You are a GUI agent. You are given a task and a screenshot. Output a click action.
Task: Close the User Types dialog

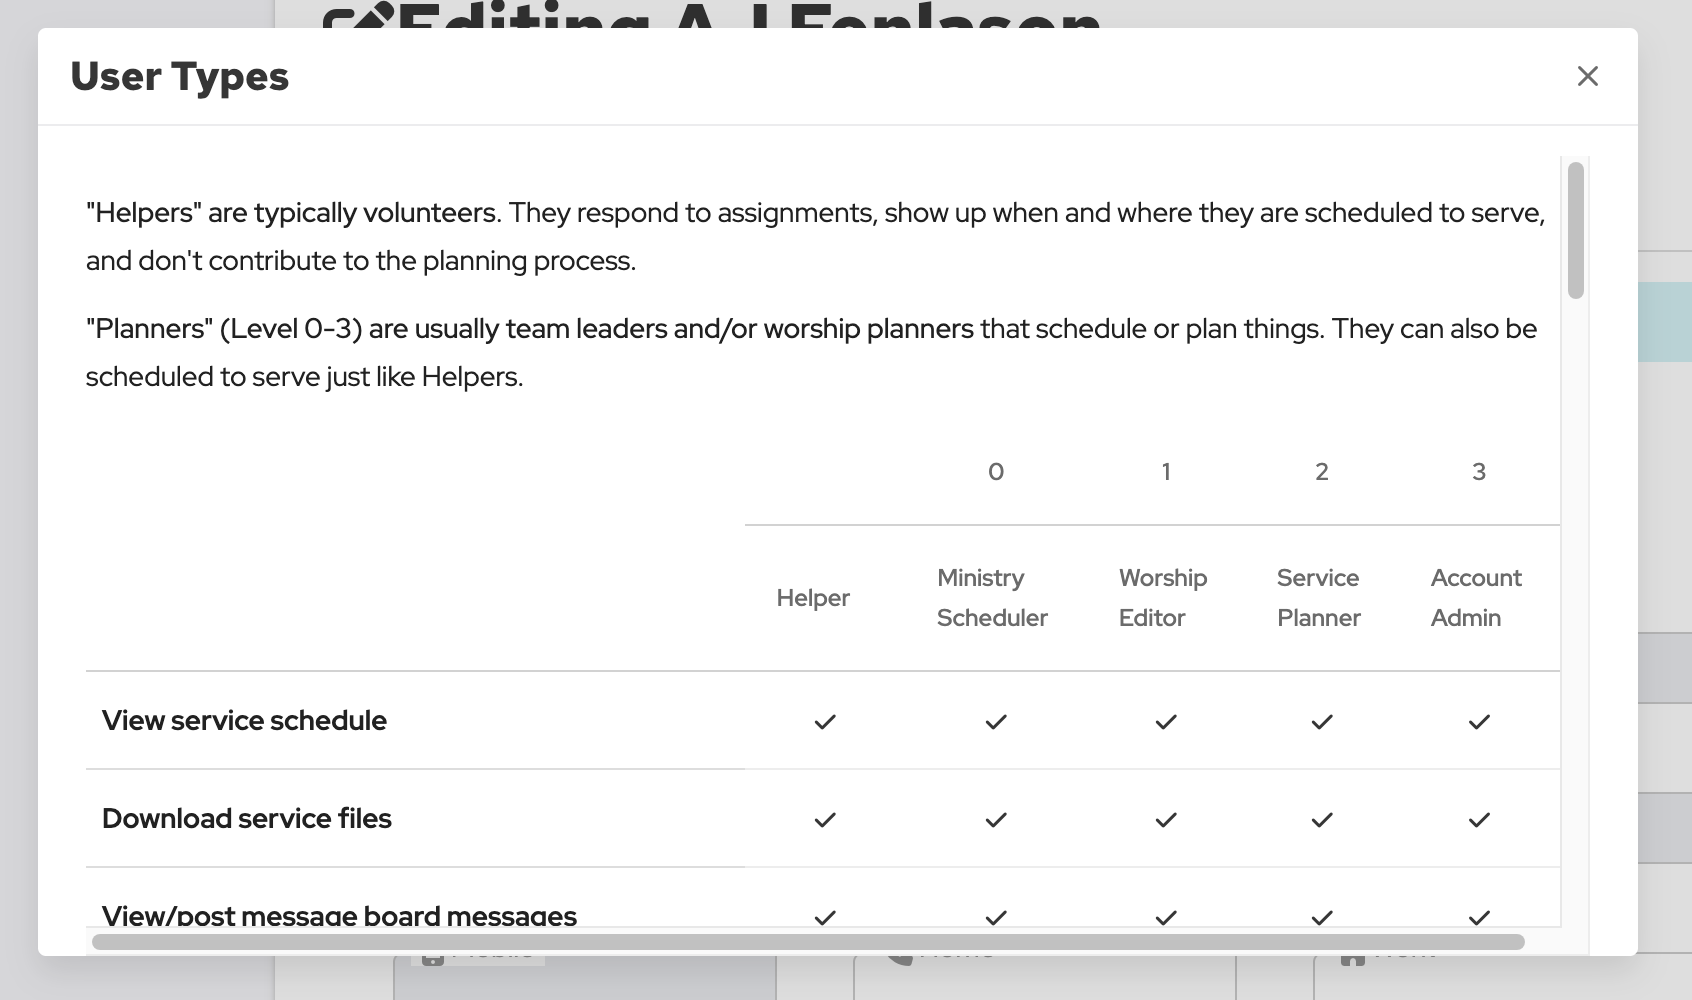(1587, 76)
